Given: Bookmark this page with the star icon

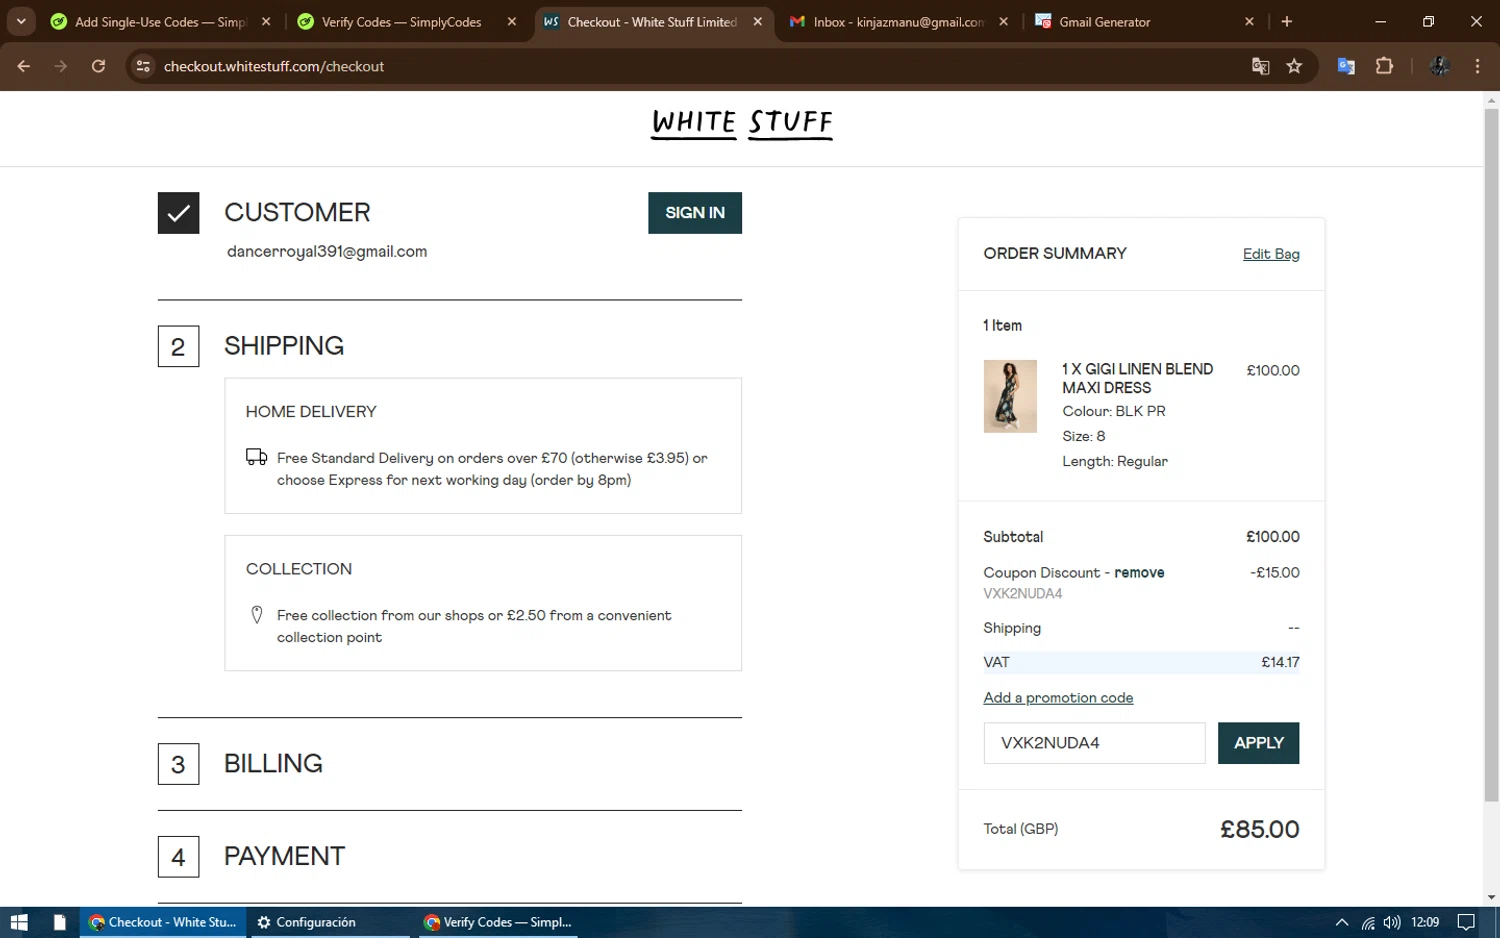Looking at the screenshot, I should coord(1294,66).
